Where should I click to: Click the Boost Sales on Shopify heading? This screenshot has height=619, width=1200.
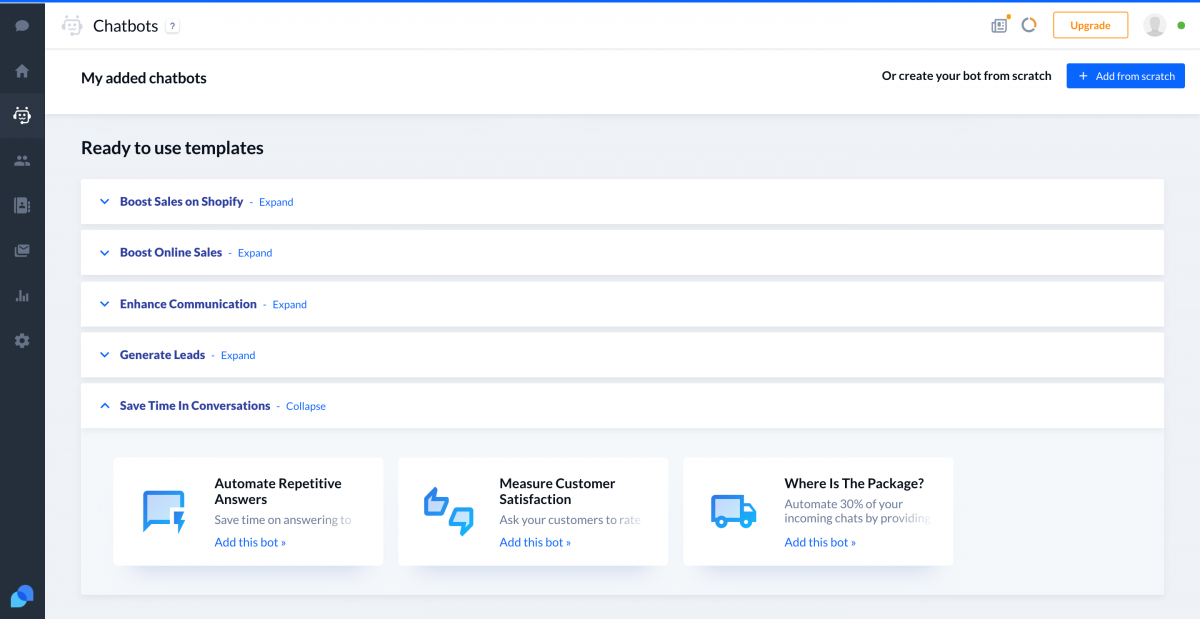181,202
